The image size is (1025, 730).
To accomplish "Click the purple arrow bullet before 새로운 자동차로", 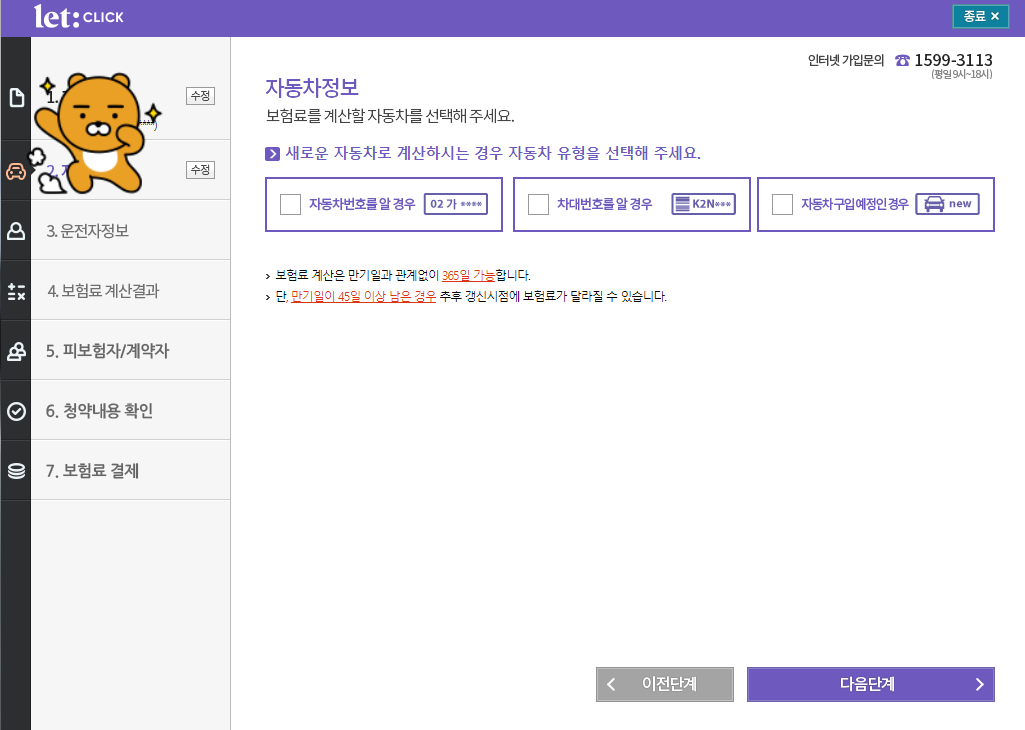I will [272, 154].
